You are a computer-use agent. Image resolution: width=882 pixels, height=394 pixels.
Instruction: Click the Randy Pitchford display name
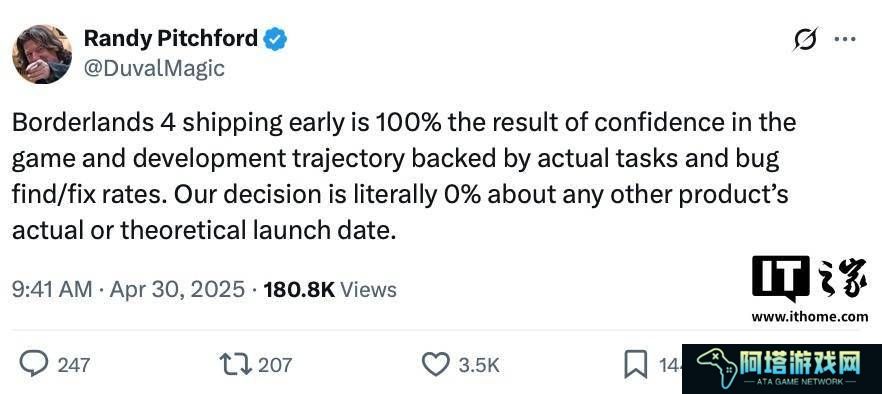(171, 39)
